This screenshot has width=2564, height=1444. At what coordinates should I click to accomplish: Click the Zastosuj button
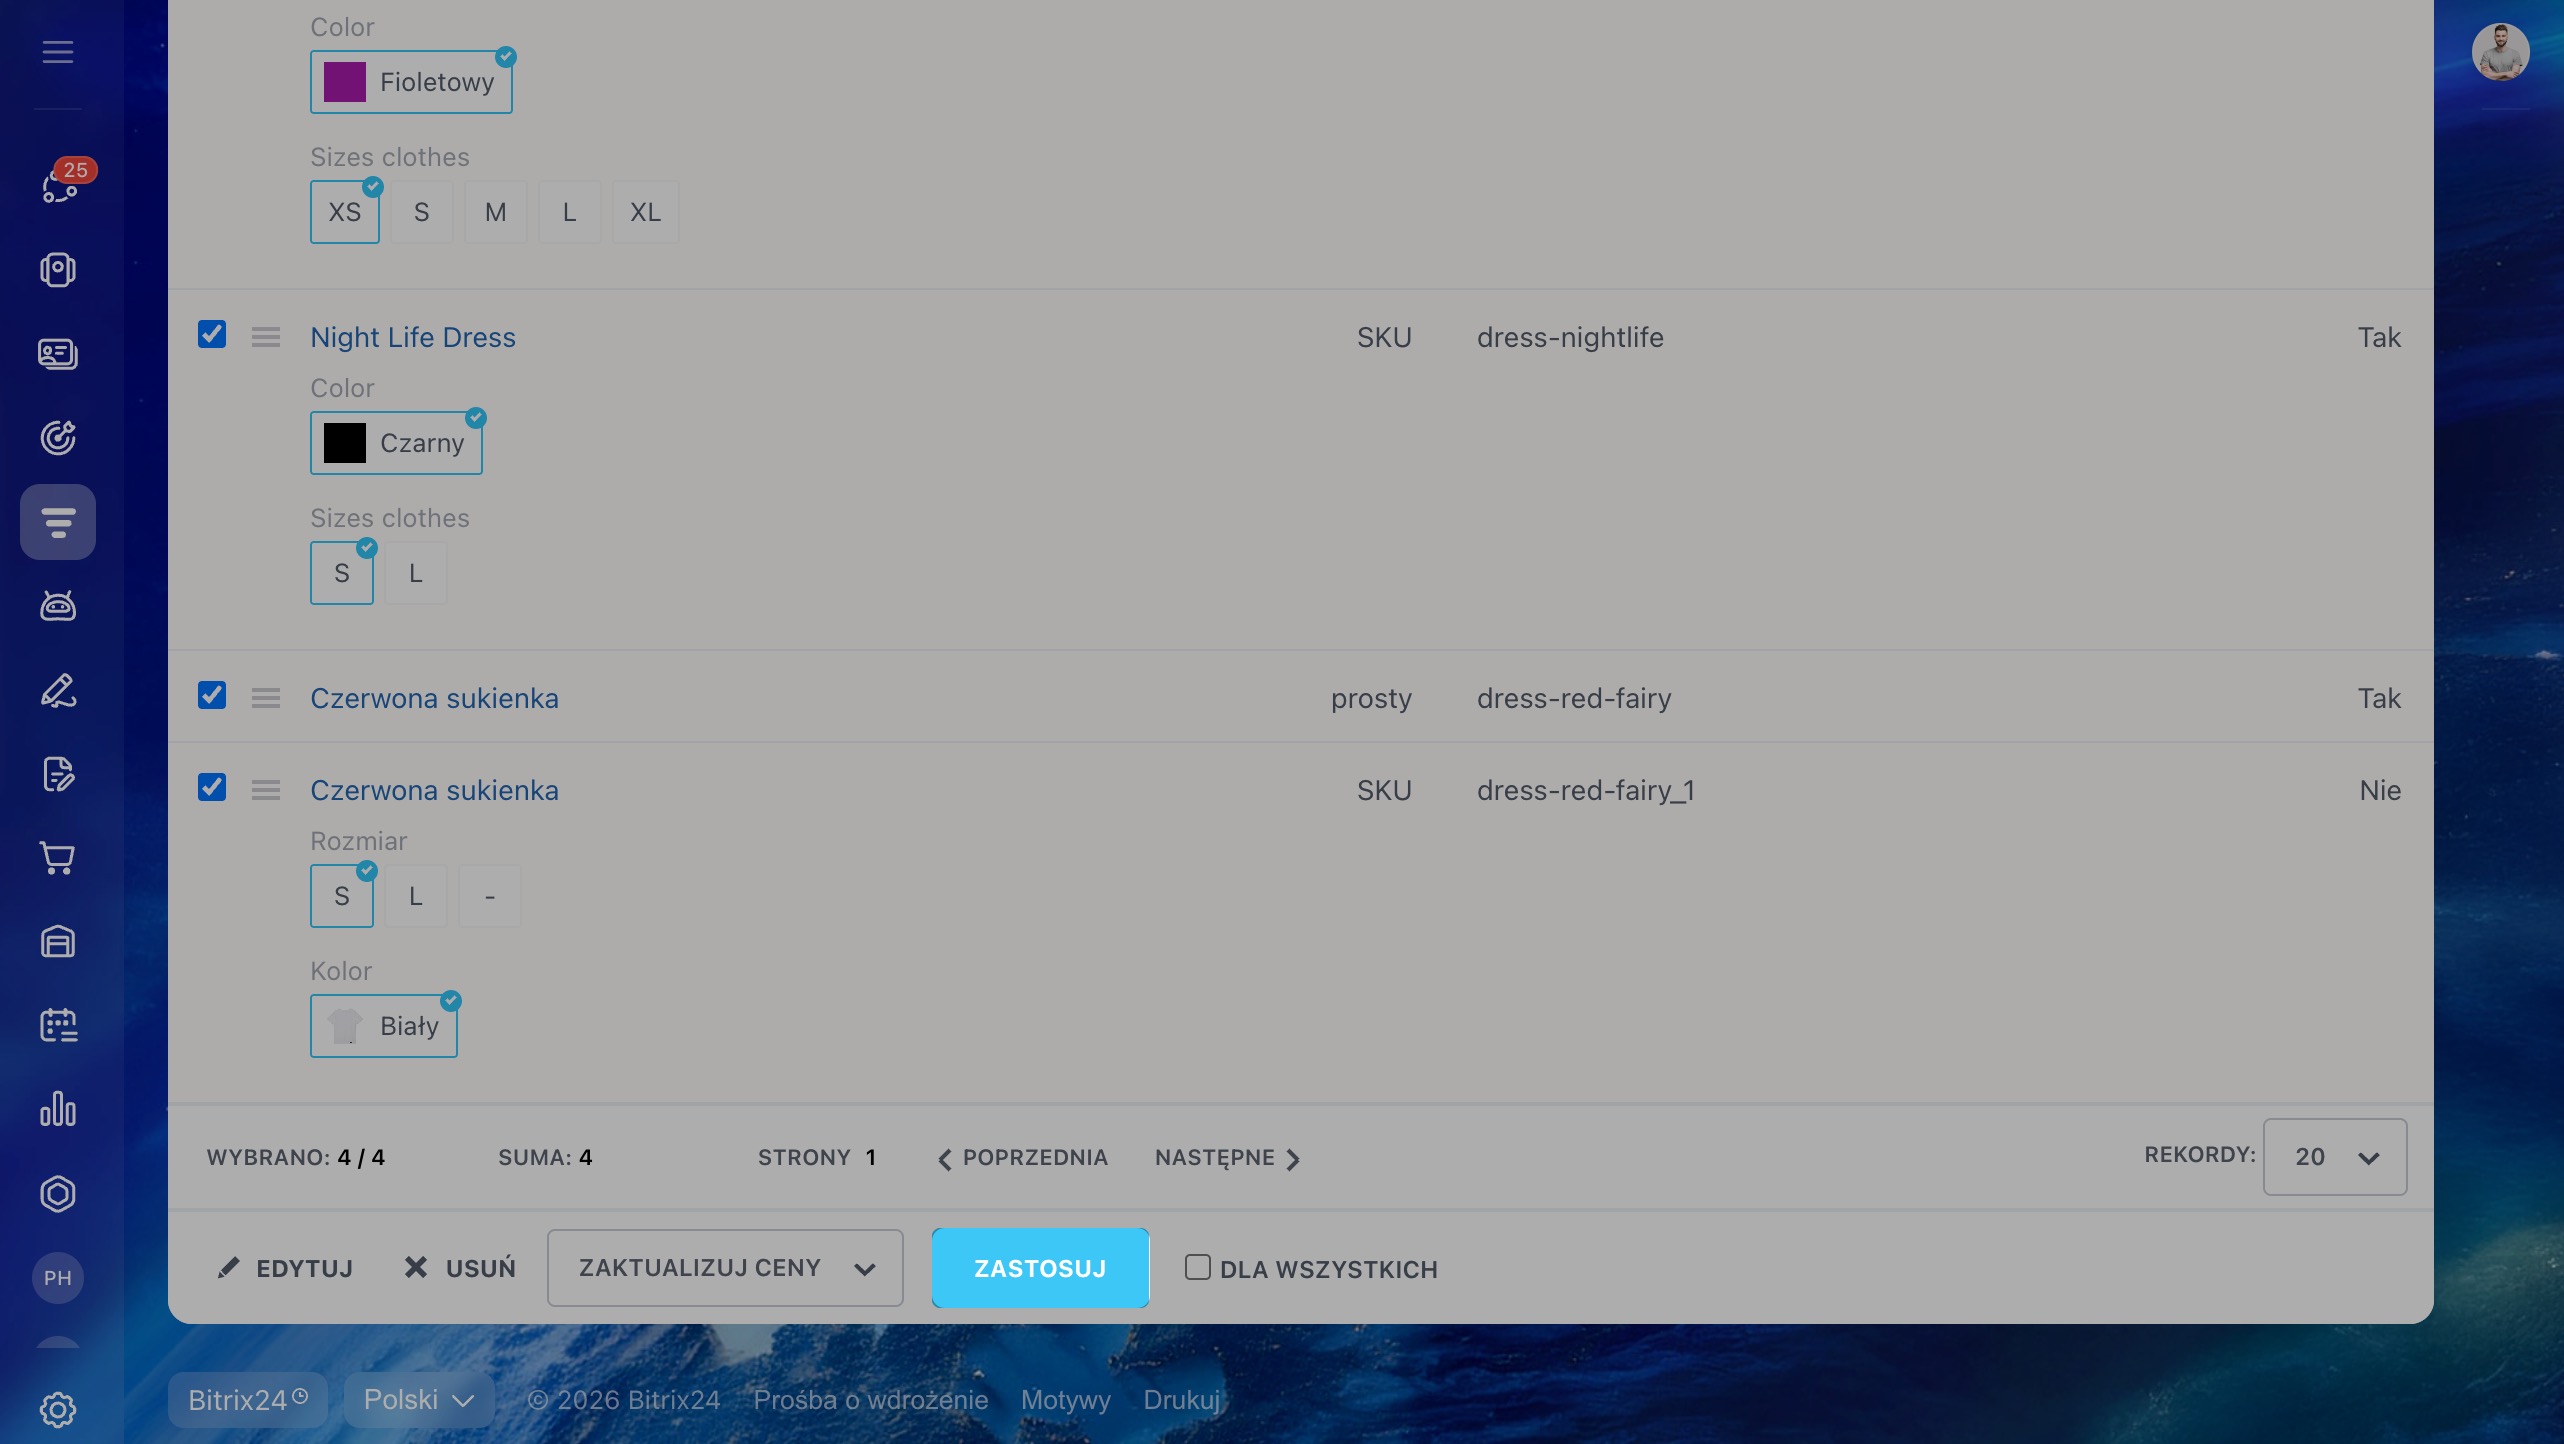pyautogui.click(x=1040, y=1268)
